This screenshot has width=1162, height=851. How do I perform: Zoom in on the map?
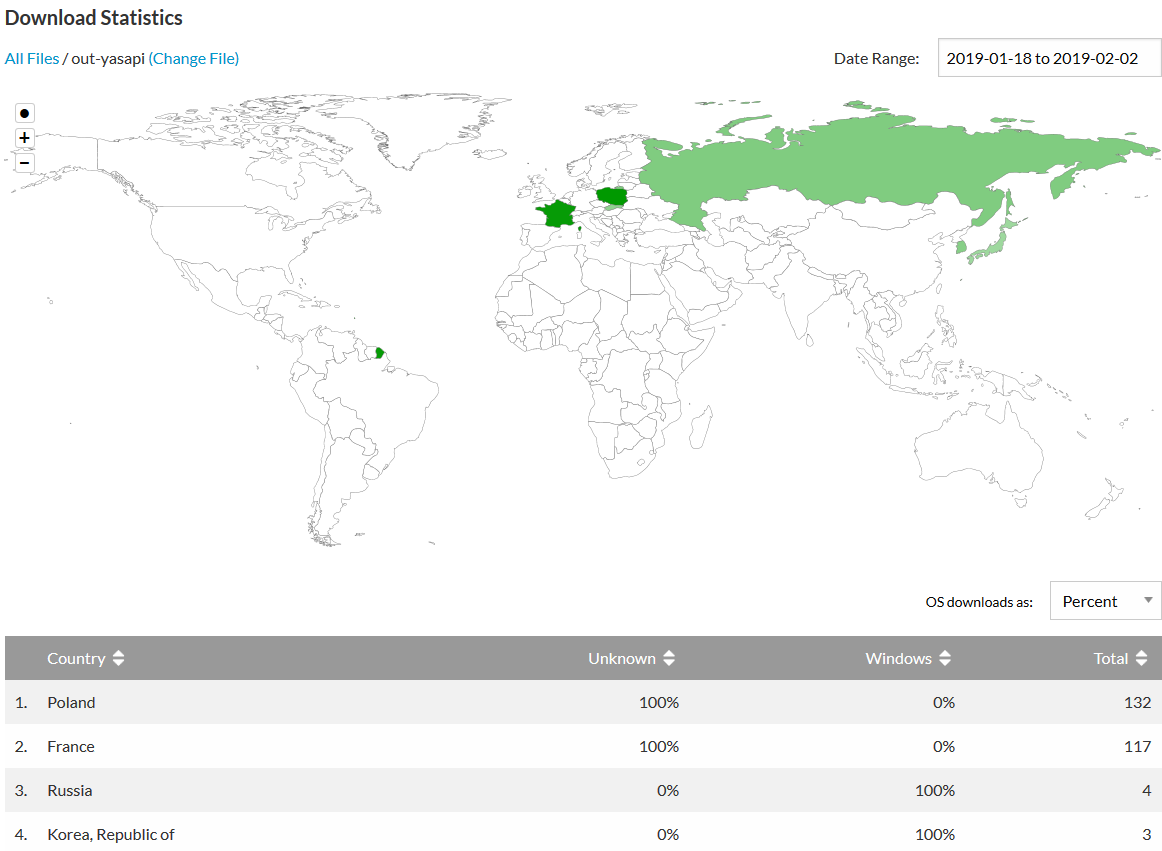(x=25, y=138)
